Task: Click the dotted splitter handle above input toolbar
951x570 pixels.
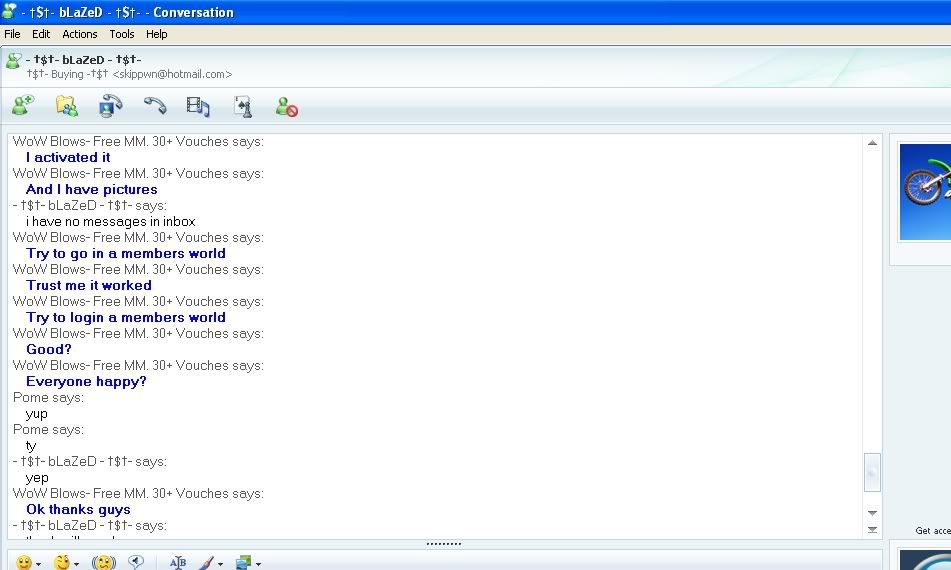Action: point(443,544)
